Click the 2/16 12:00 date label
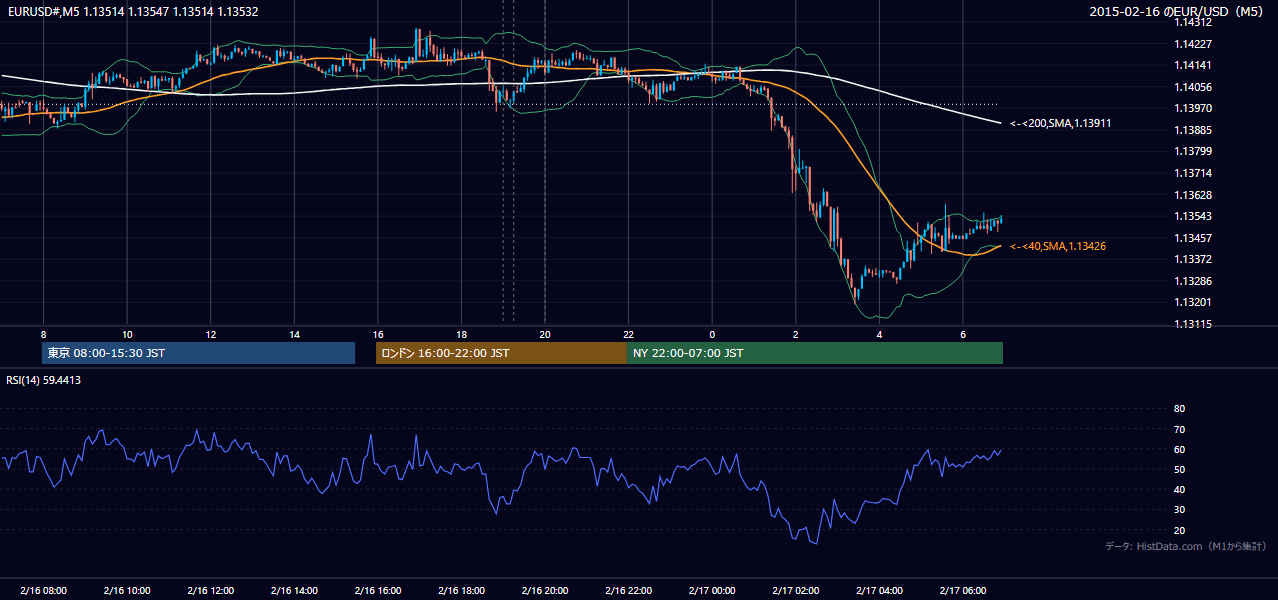The image size is (1278, 600). (x=210, y=591)
